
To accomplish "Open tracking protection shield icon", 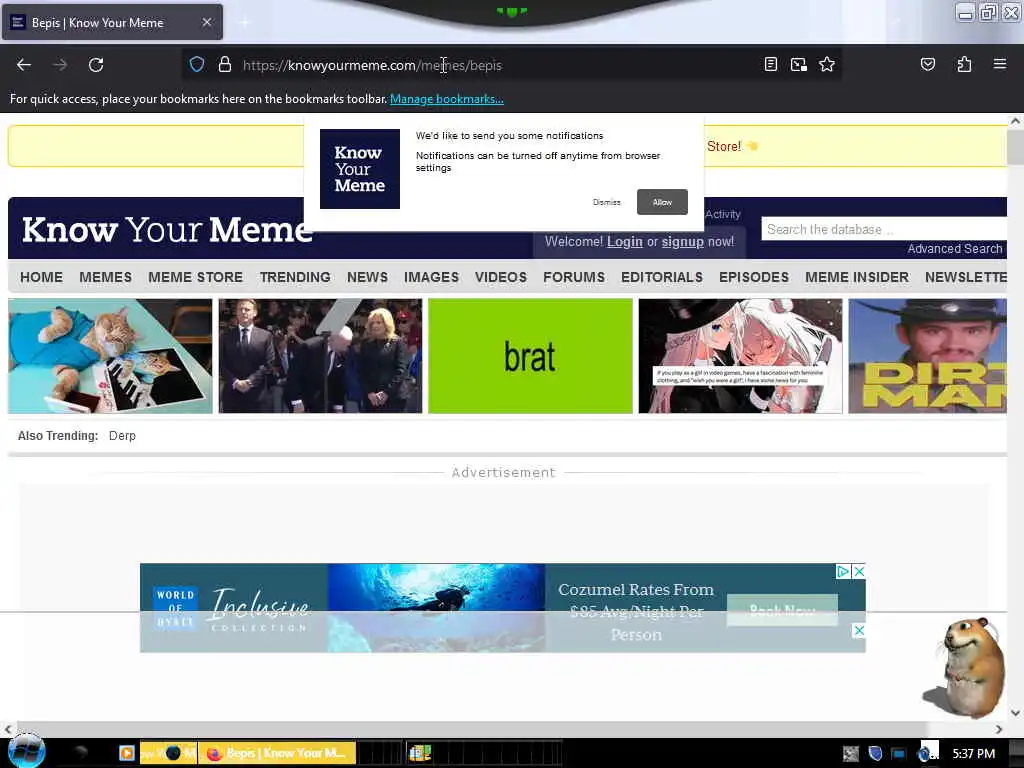I will click(197, 65).
